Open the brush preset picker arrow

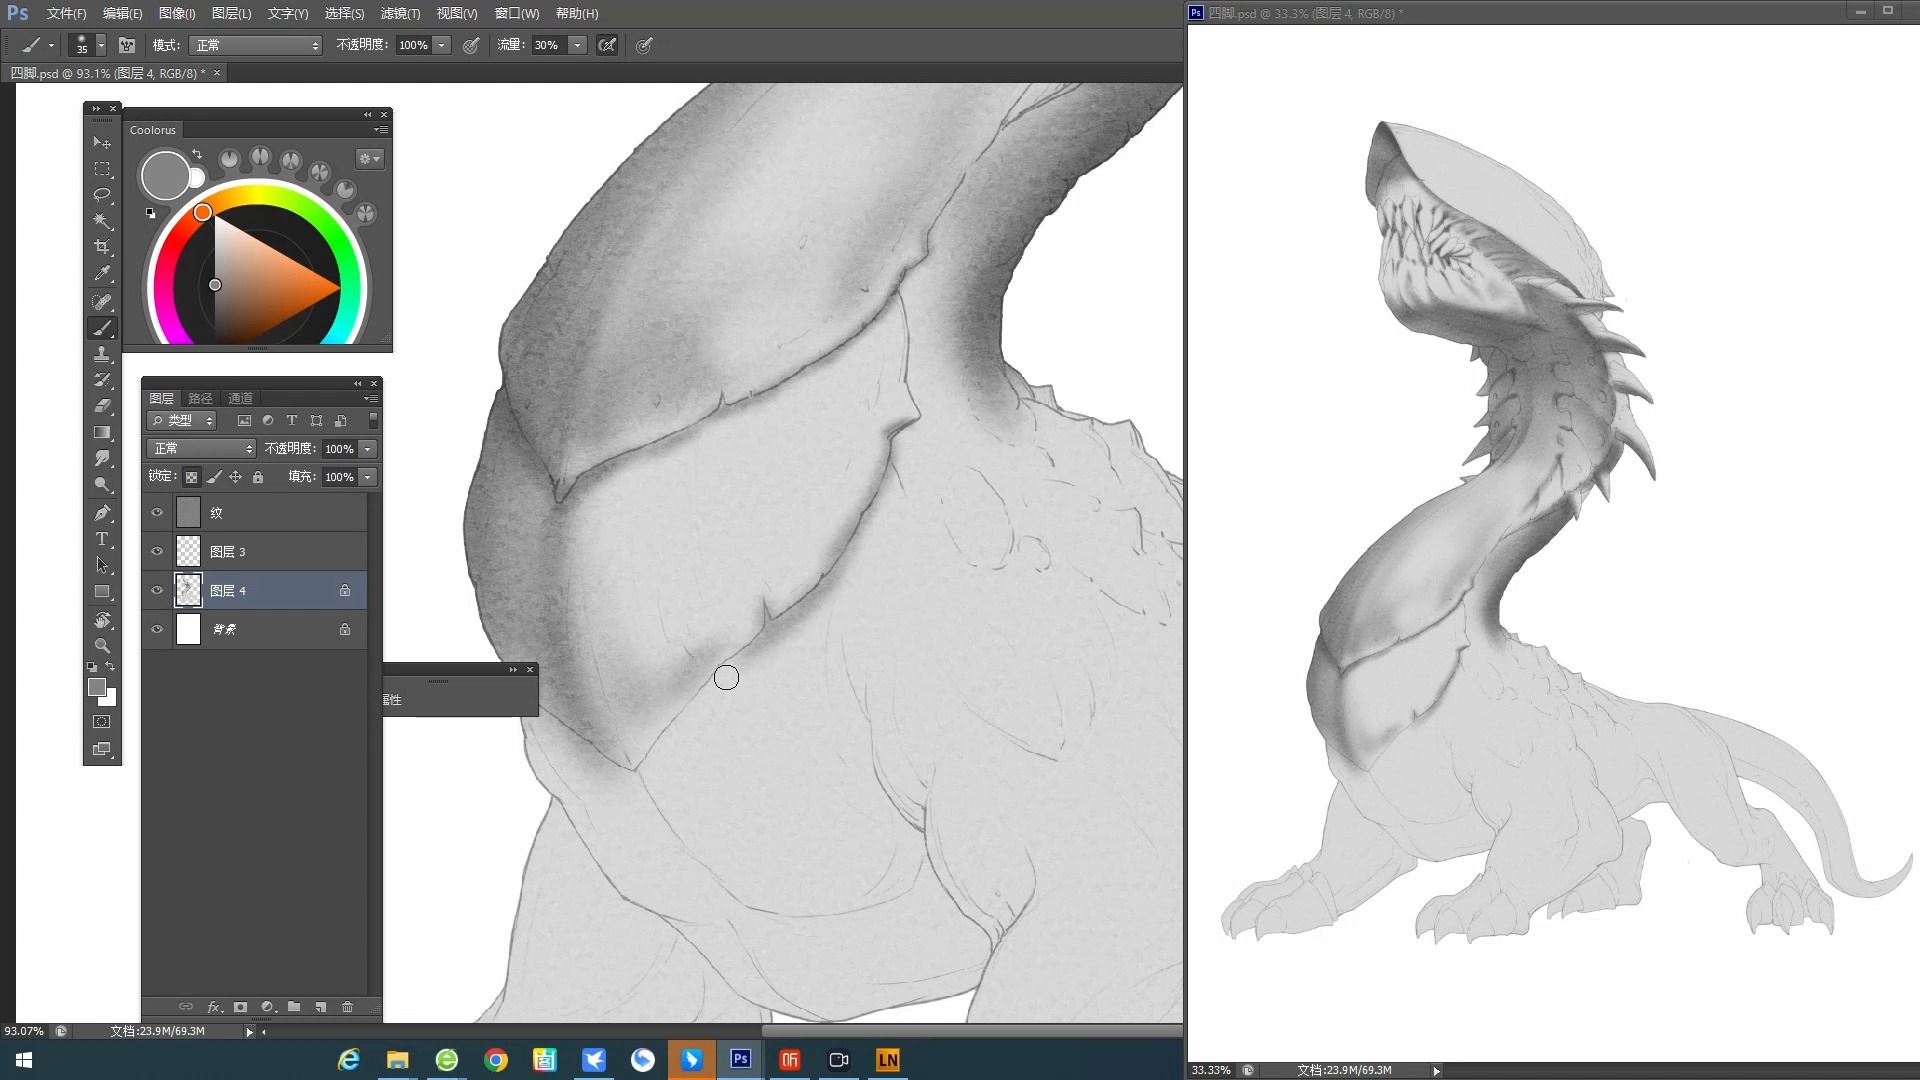tap(101, 45)
